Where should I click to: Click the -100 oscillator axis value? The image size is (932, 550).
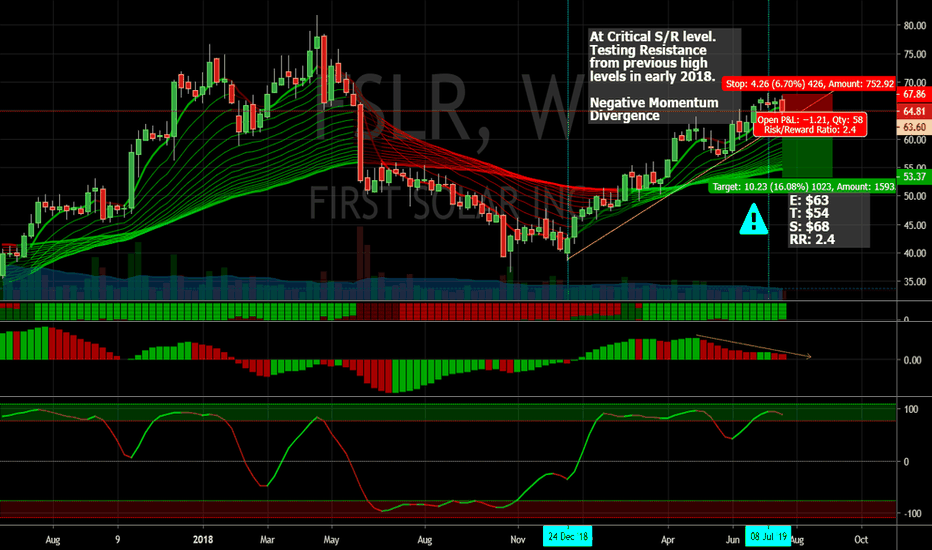tap(912, 514)
